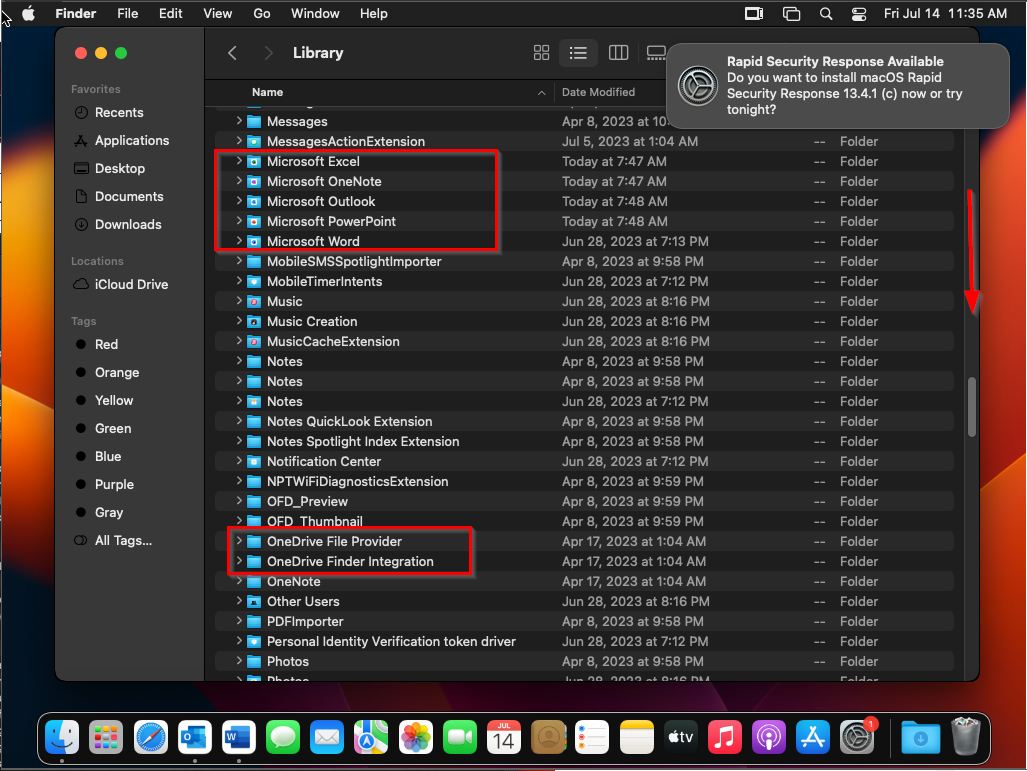Expand the Microsoft Word folder
Viewport: 1027px width, 771px height.
click(239, 241)
